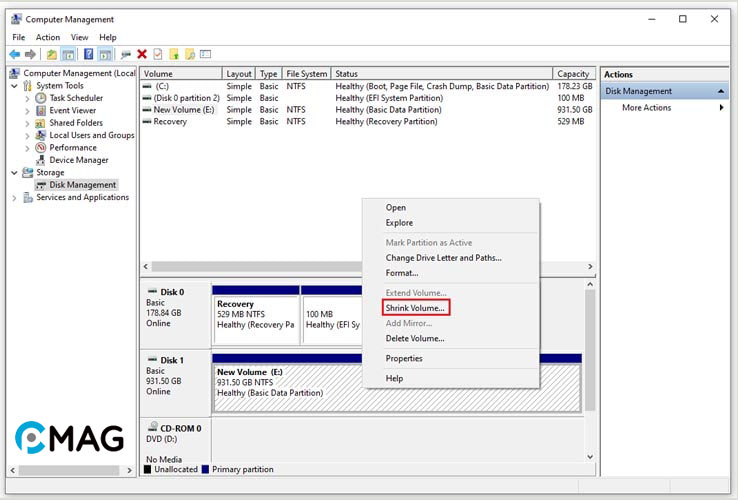This screenshot has height=500, width=738.
Task: Open Task Scheduler in the tree
Action: tap(76, 98)
